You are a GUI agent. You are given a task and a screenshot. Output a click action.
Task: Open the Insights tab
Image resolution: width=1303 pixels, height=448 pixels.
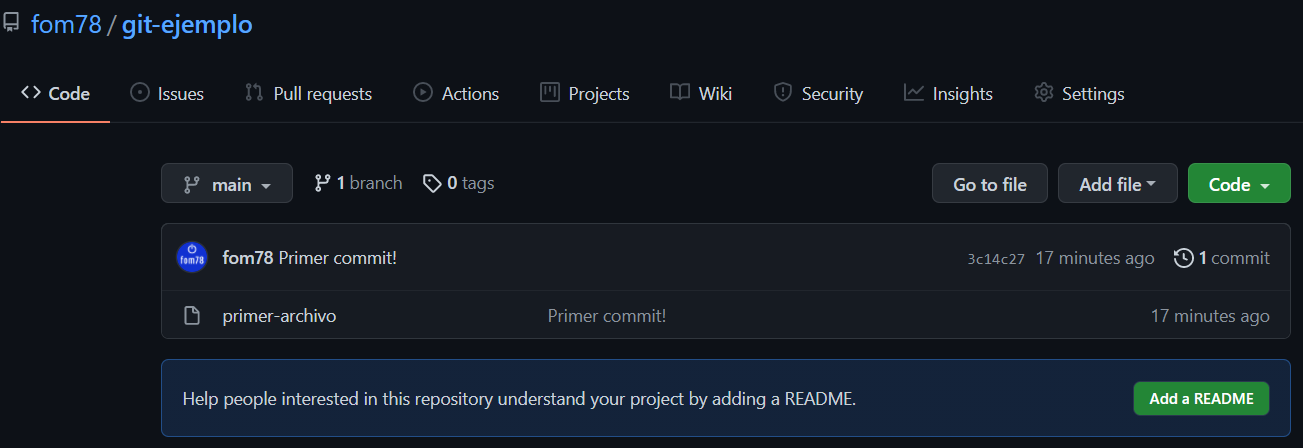948,93
